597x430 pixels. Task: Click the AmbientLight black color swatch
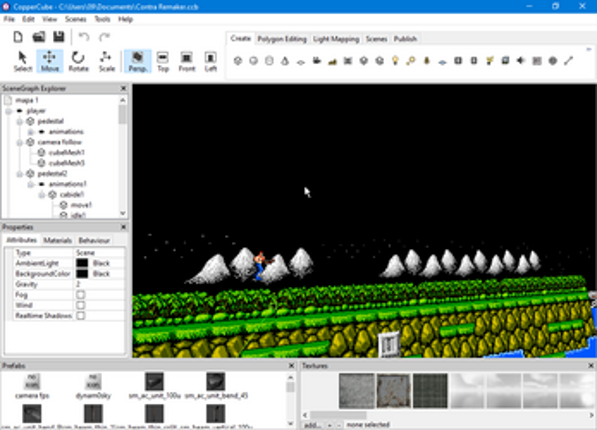coord(82,263)
